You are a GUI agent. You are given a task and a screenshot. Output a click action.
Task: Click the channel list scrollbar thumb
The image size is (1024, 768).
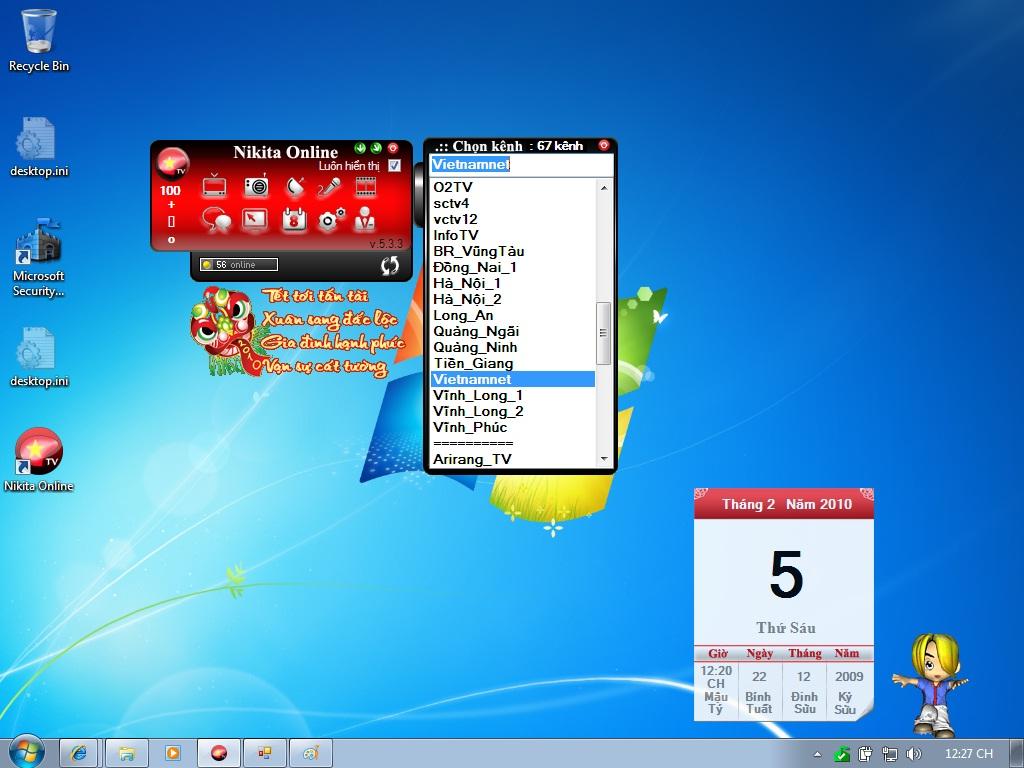(604, 333)
